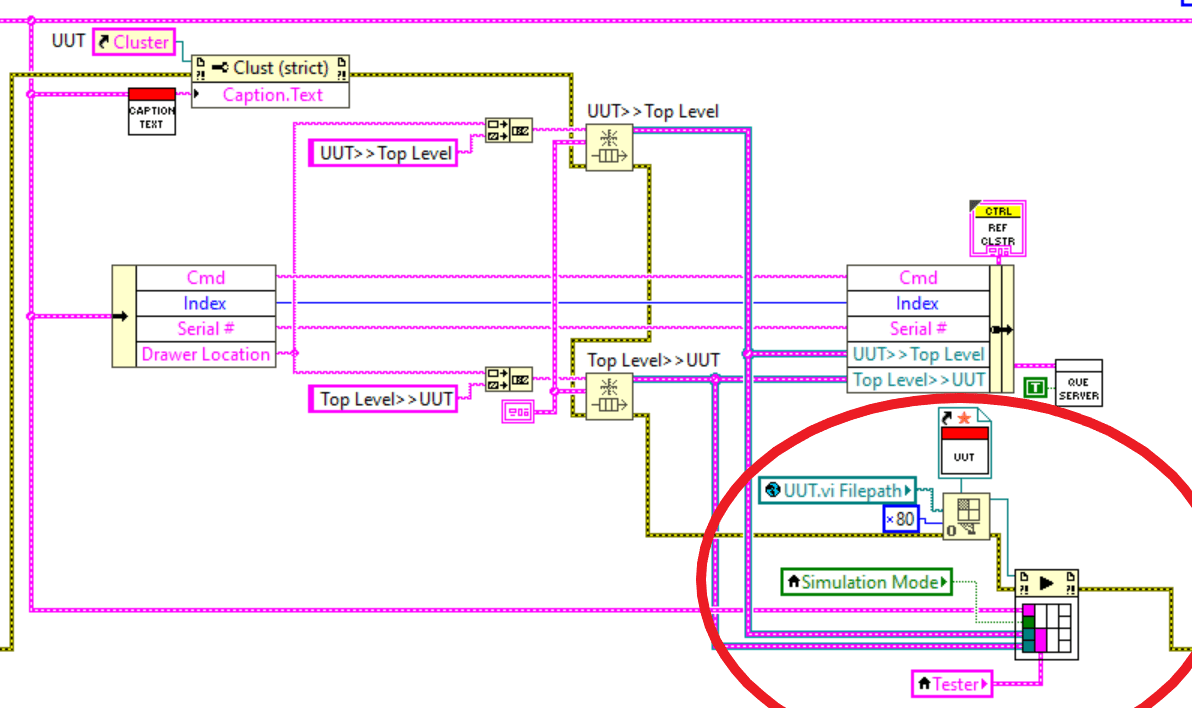Select the Cluster type definition label near UUT
Viewport: 1192px width, 708px height.
(x=133, y=42)
